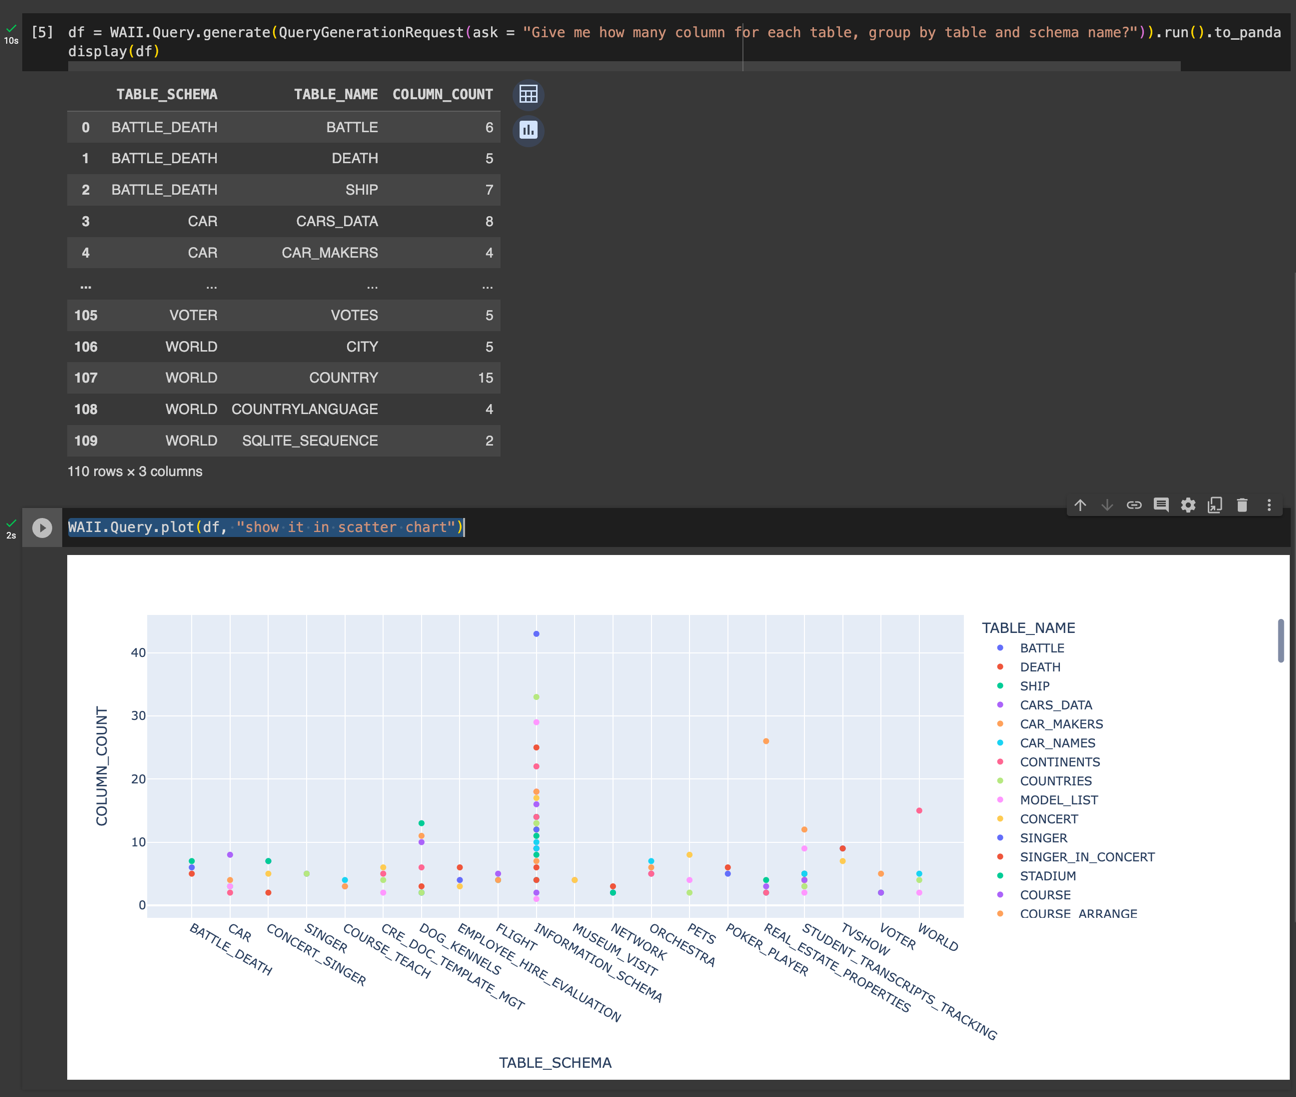
Task: Select the SQLITE_SEQUENCE table cell
Action: coord(310,440)
